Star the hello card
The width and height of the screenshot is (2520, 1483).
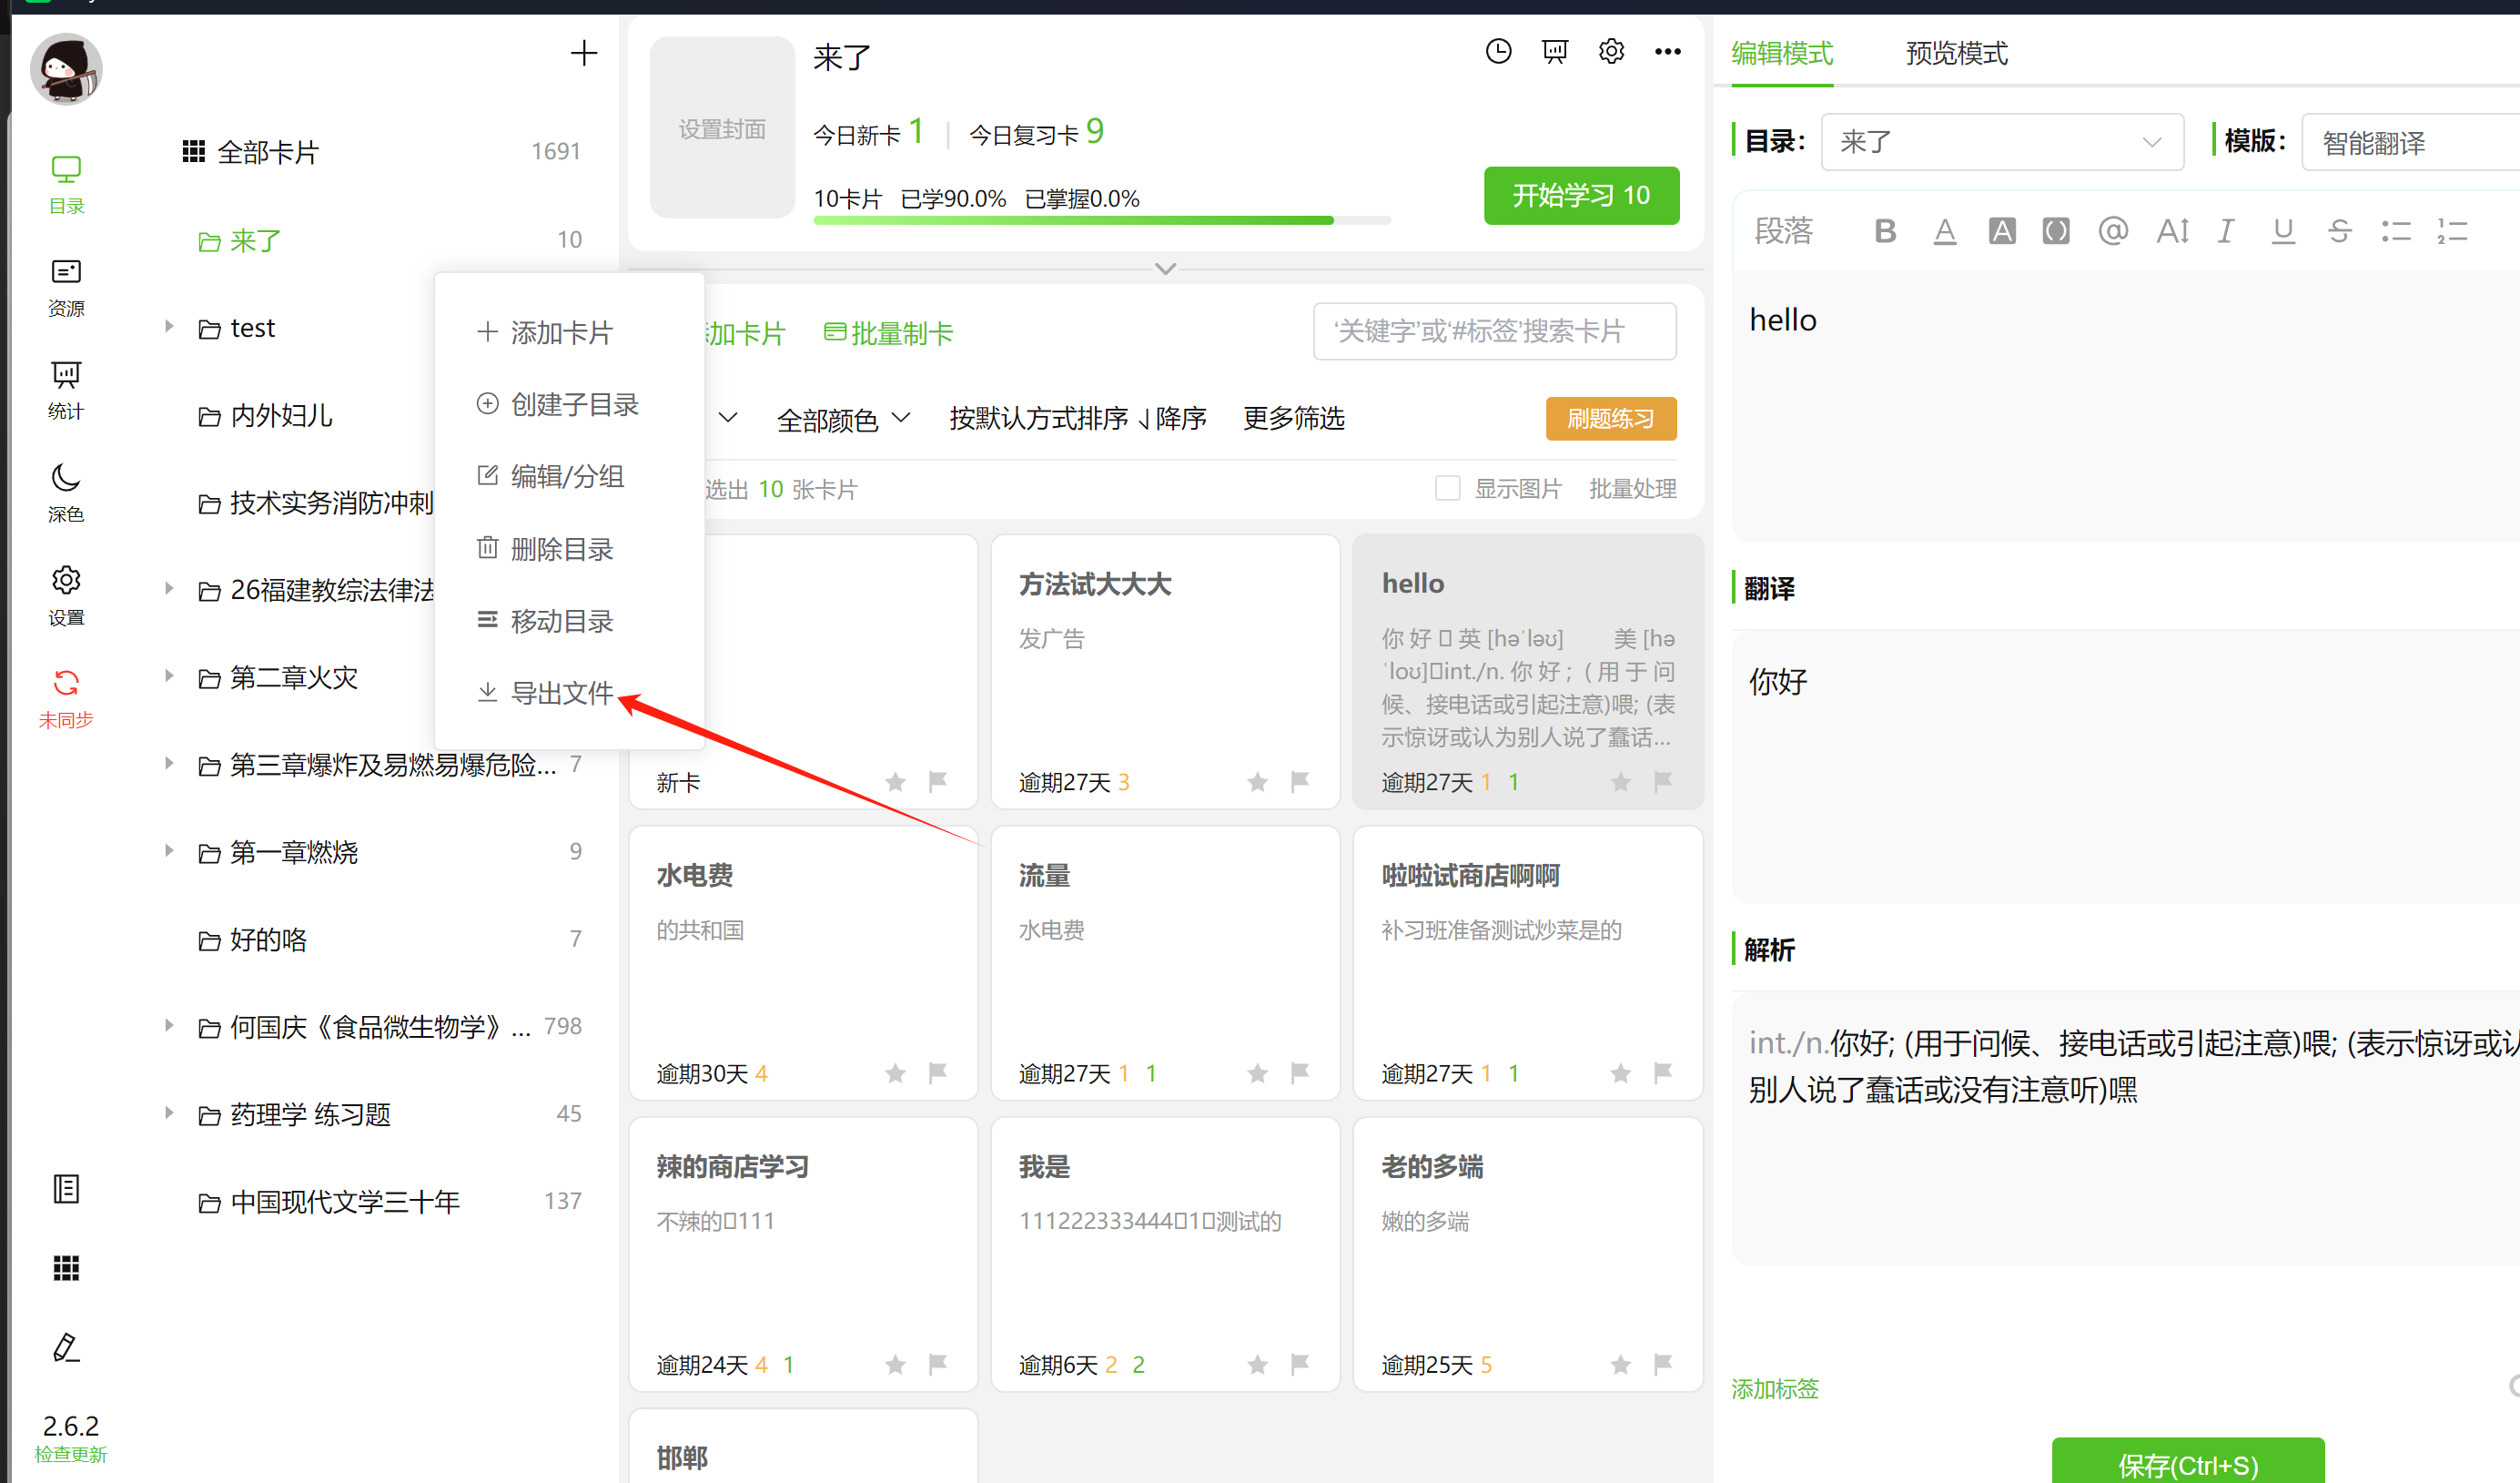(x=1620, y=782)
